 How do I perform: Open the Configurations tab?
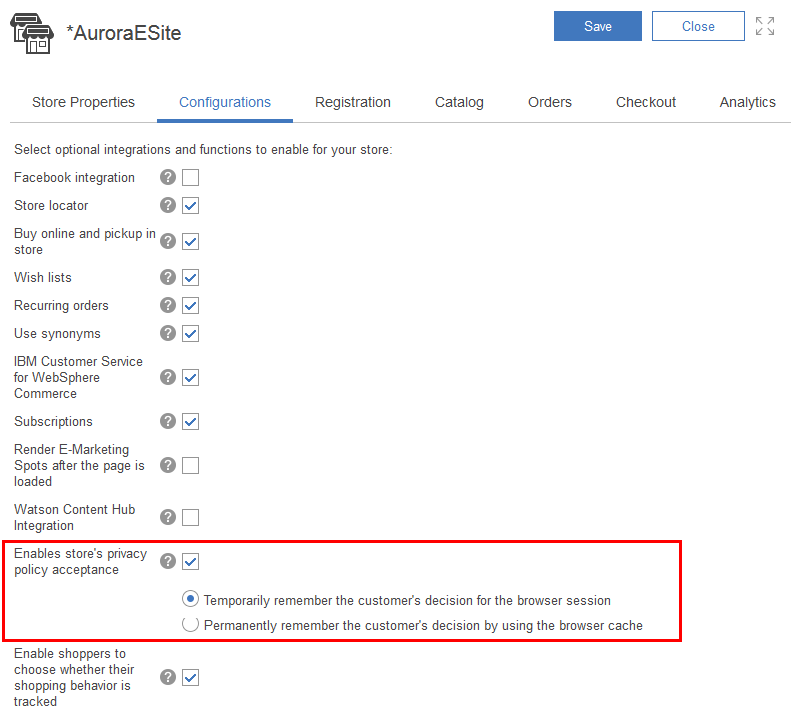(225, 102)
